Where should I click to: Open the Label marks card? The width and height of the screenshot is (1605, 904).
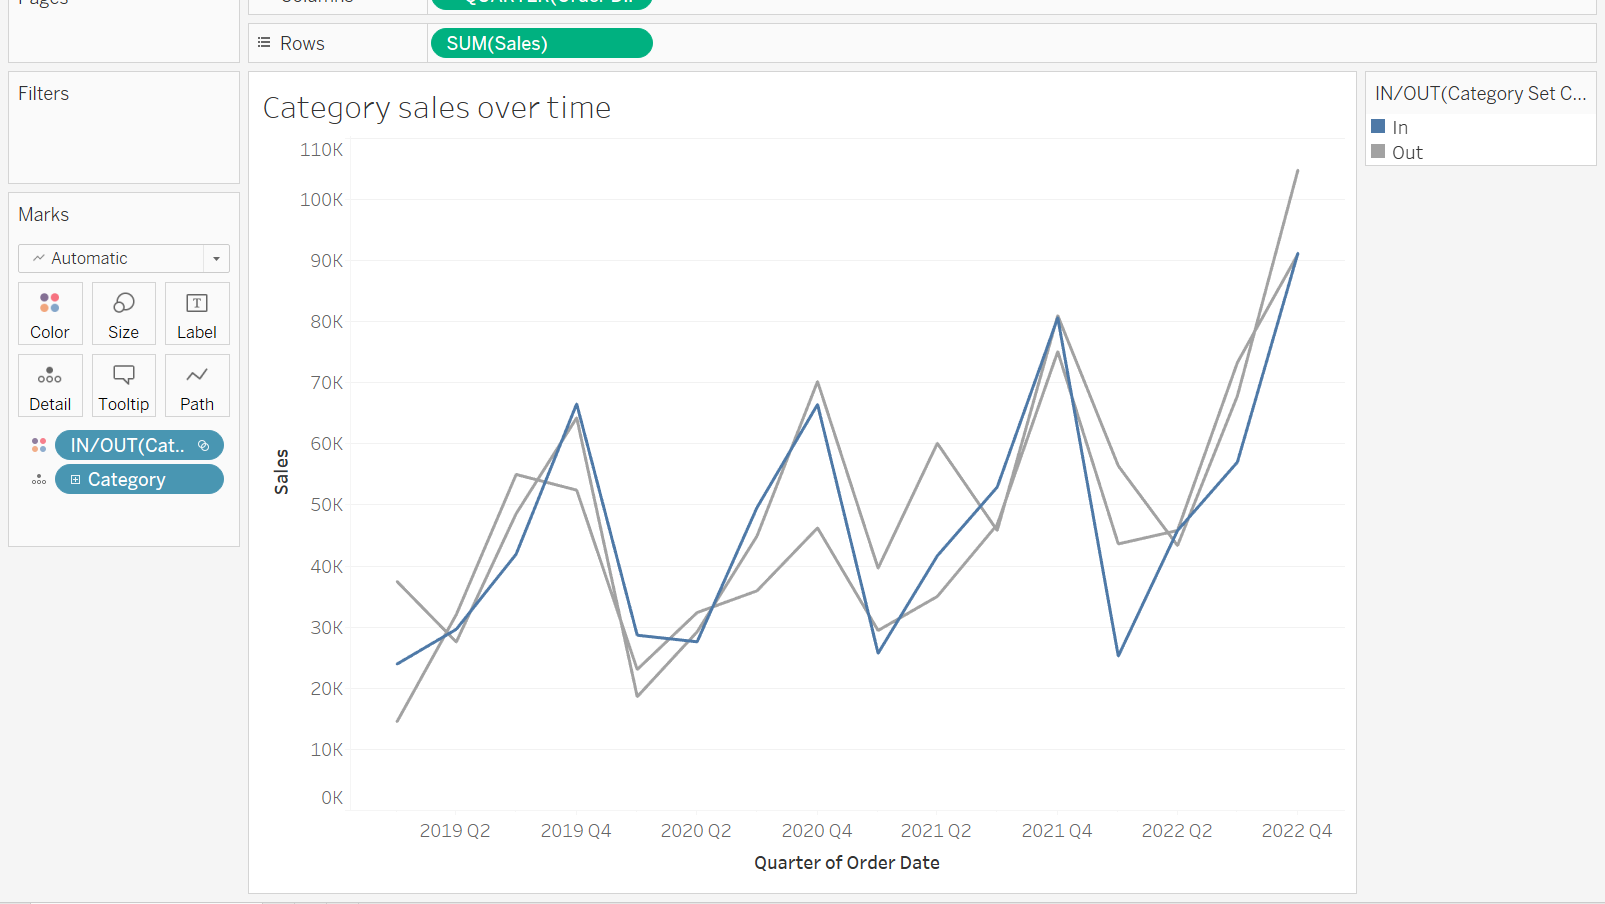pos(197,314)
